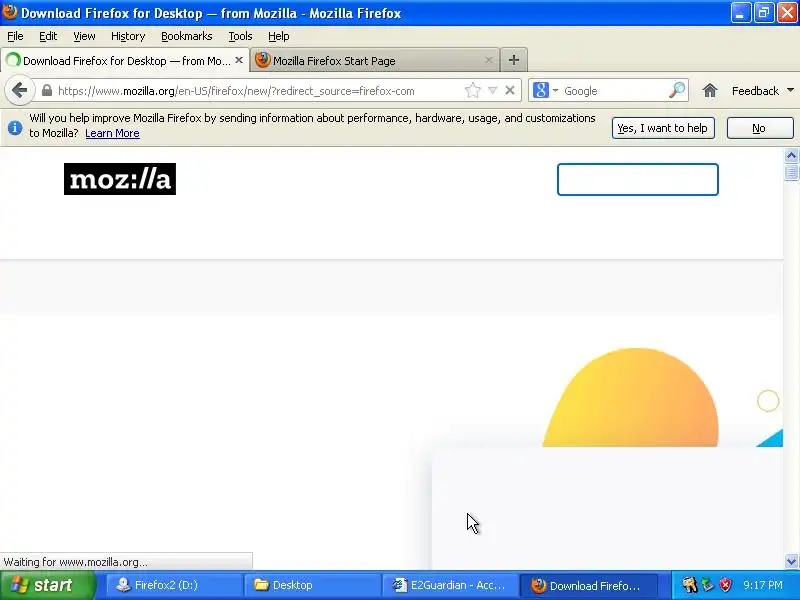Screen dimensions: 800x600
Task: Open the URL history dropdown arrow
Action: pyautogui.click(x=492, y=91)
